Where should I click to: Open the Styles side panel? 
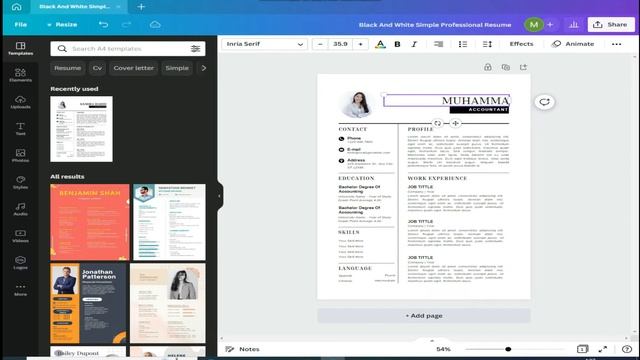(x=20, y=182)
